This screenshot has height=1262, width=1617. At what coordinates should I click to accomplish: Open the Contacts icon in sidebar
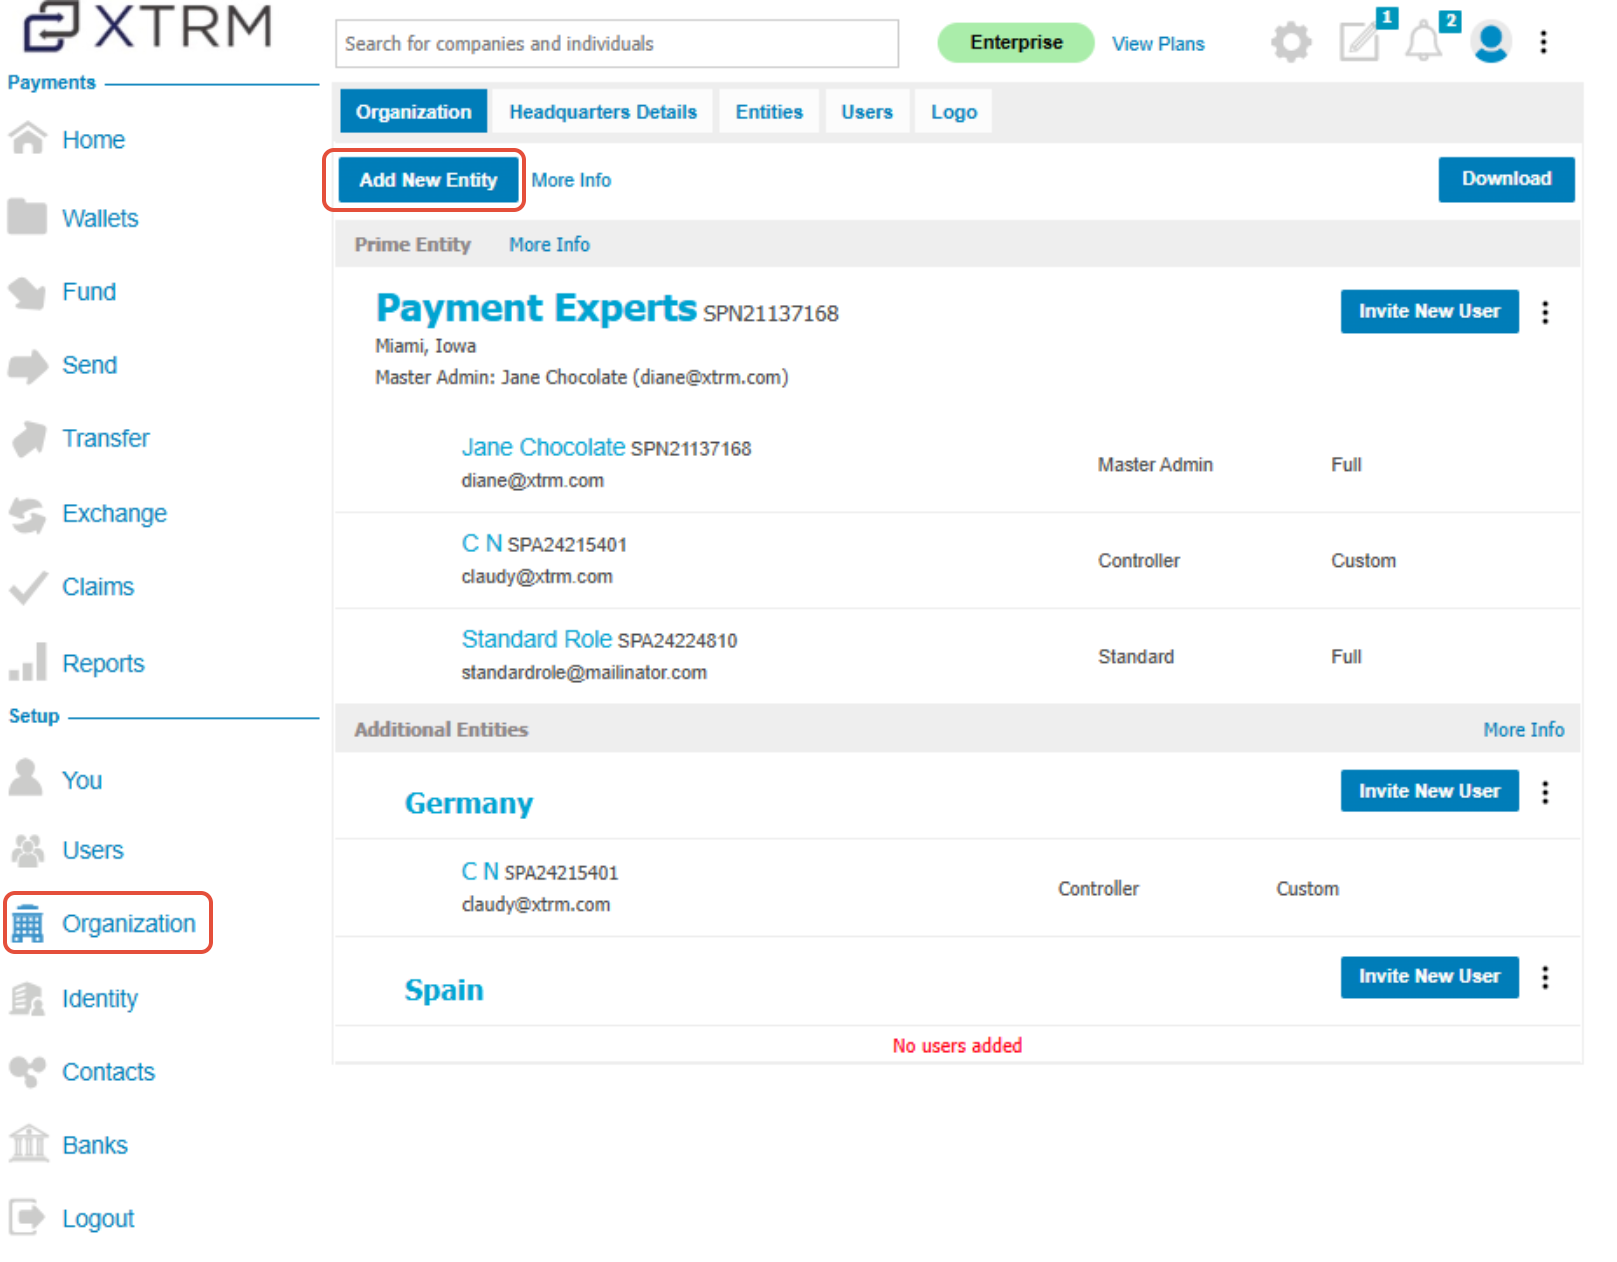click(28, 1071)
